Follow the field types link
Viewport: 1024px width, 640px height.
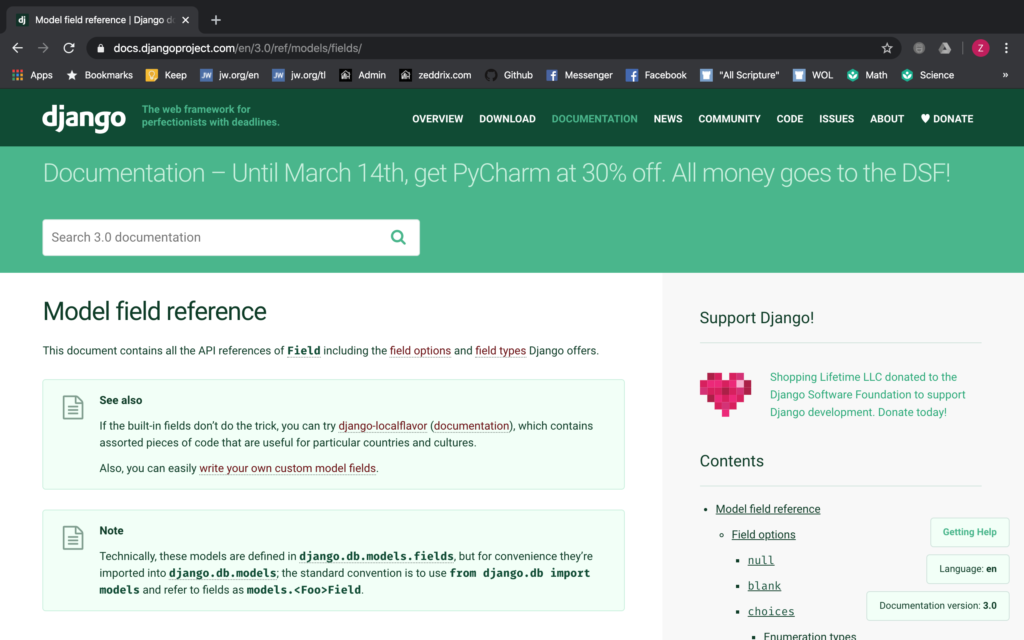[500, 351]
